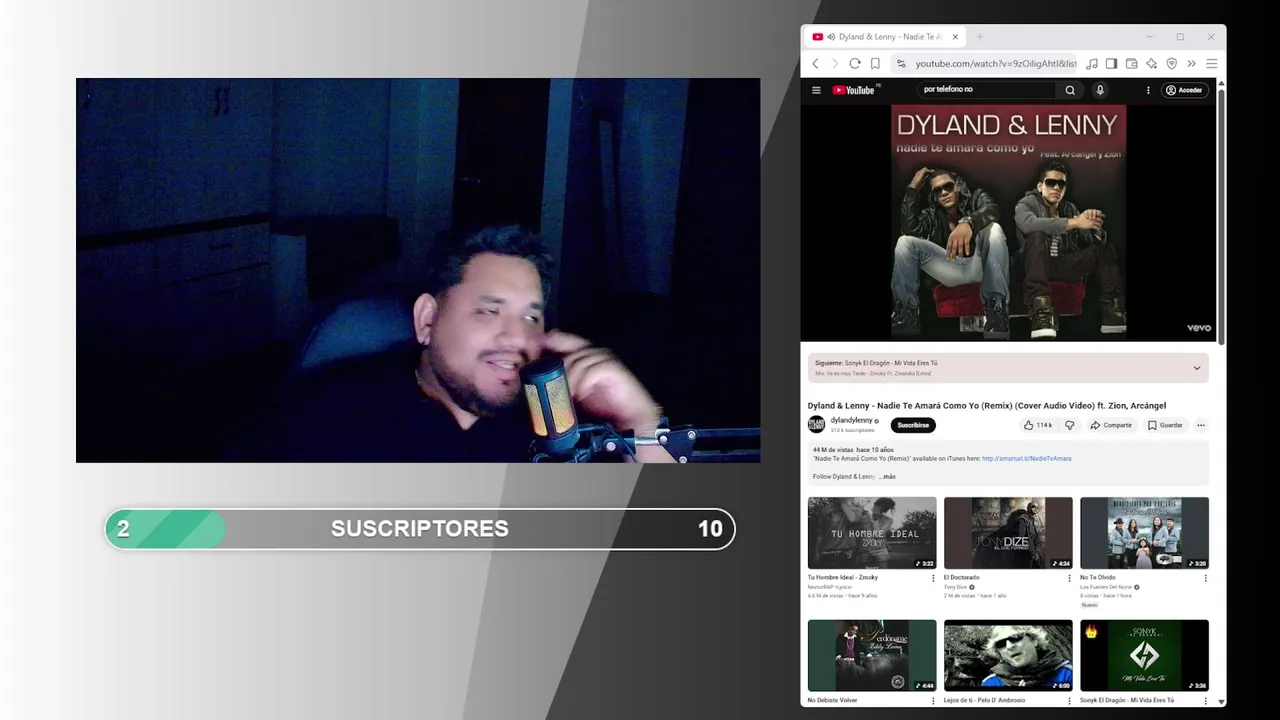Screen dimensions: 1280x720
Task: Open a new browser tab
Action: (980, 37)
